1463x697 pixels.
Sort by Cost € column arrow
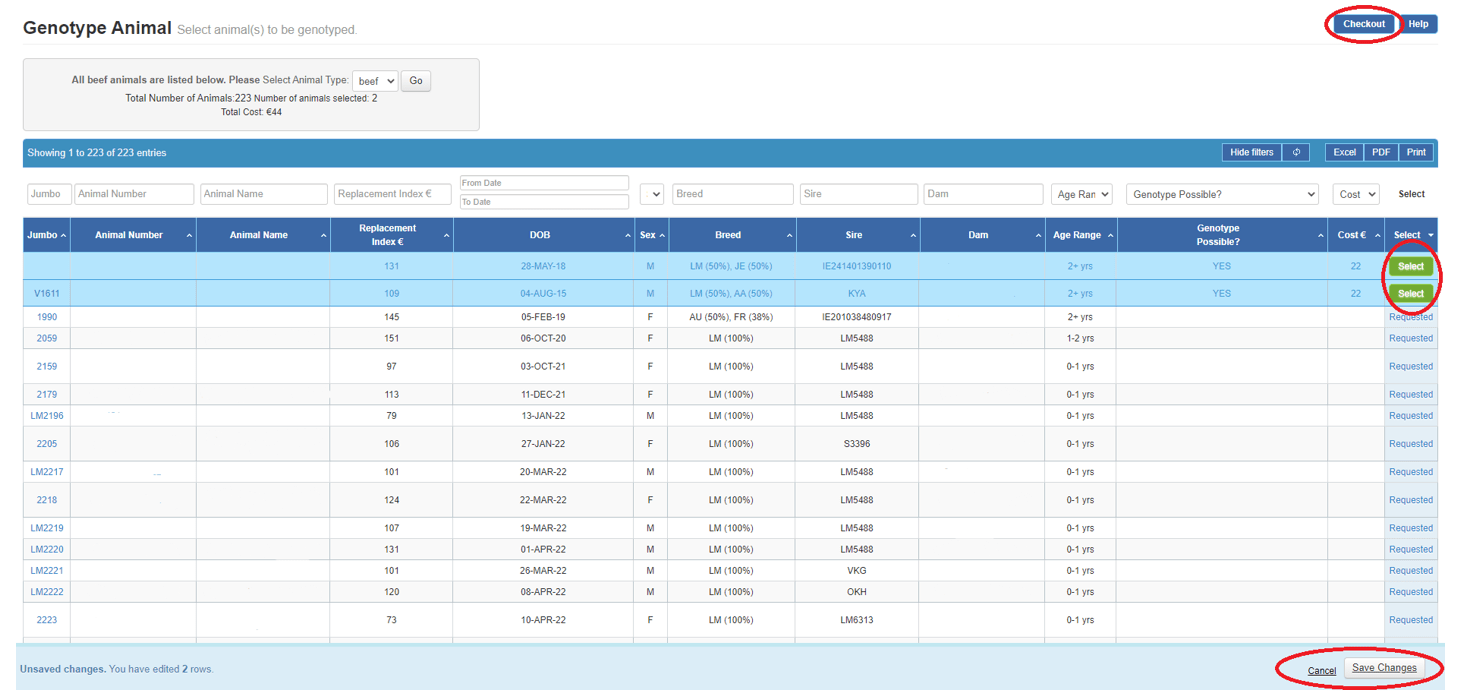click(x=1376, y=236)
